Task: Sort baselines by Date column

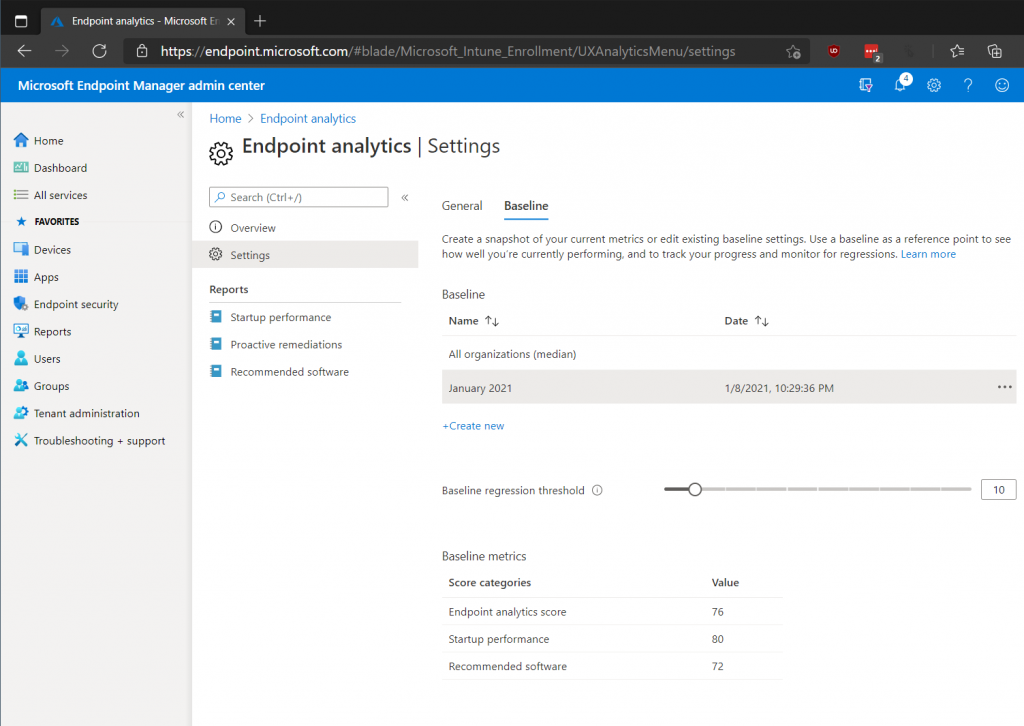Action: [x=746, y=321]
